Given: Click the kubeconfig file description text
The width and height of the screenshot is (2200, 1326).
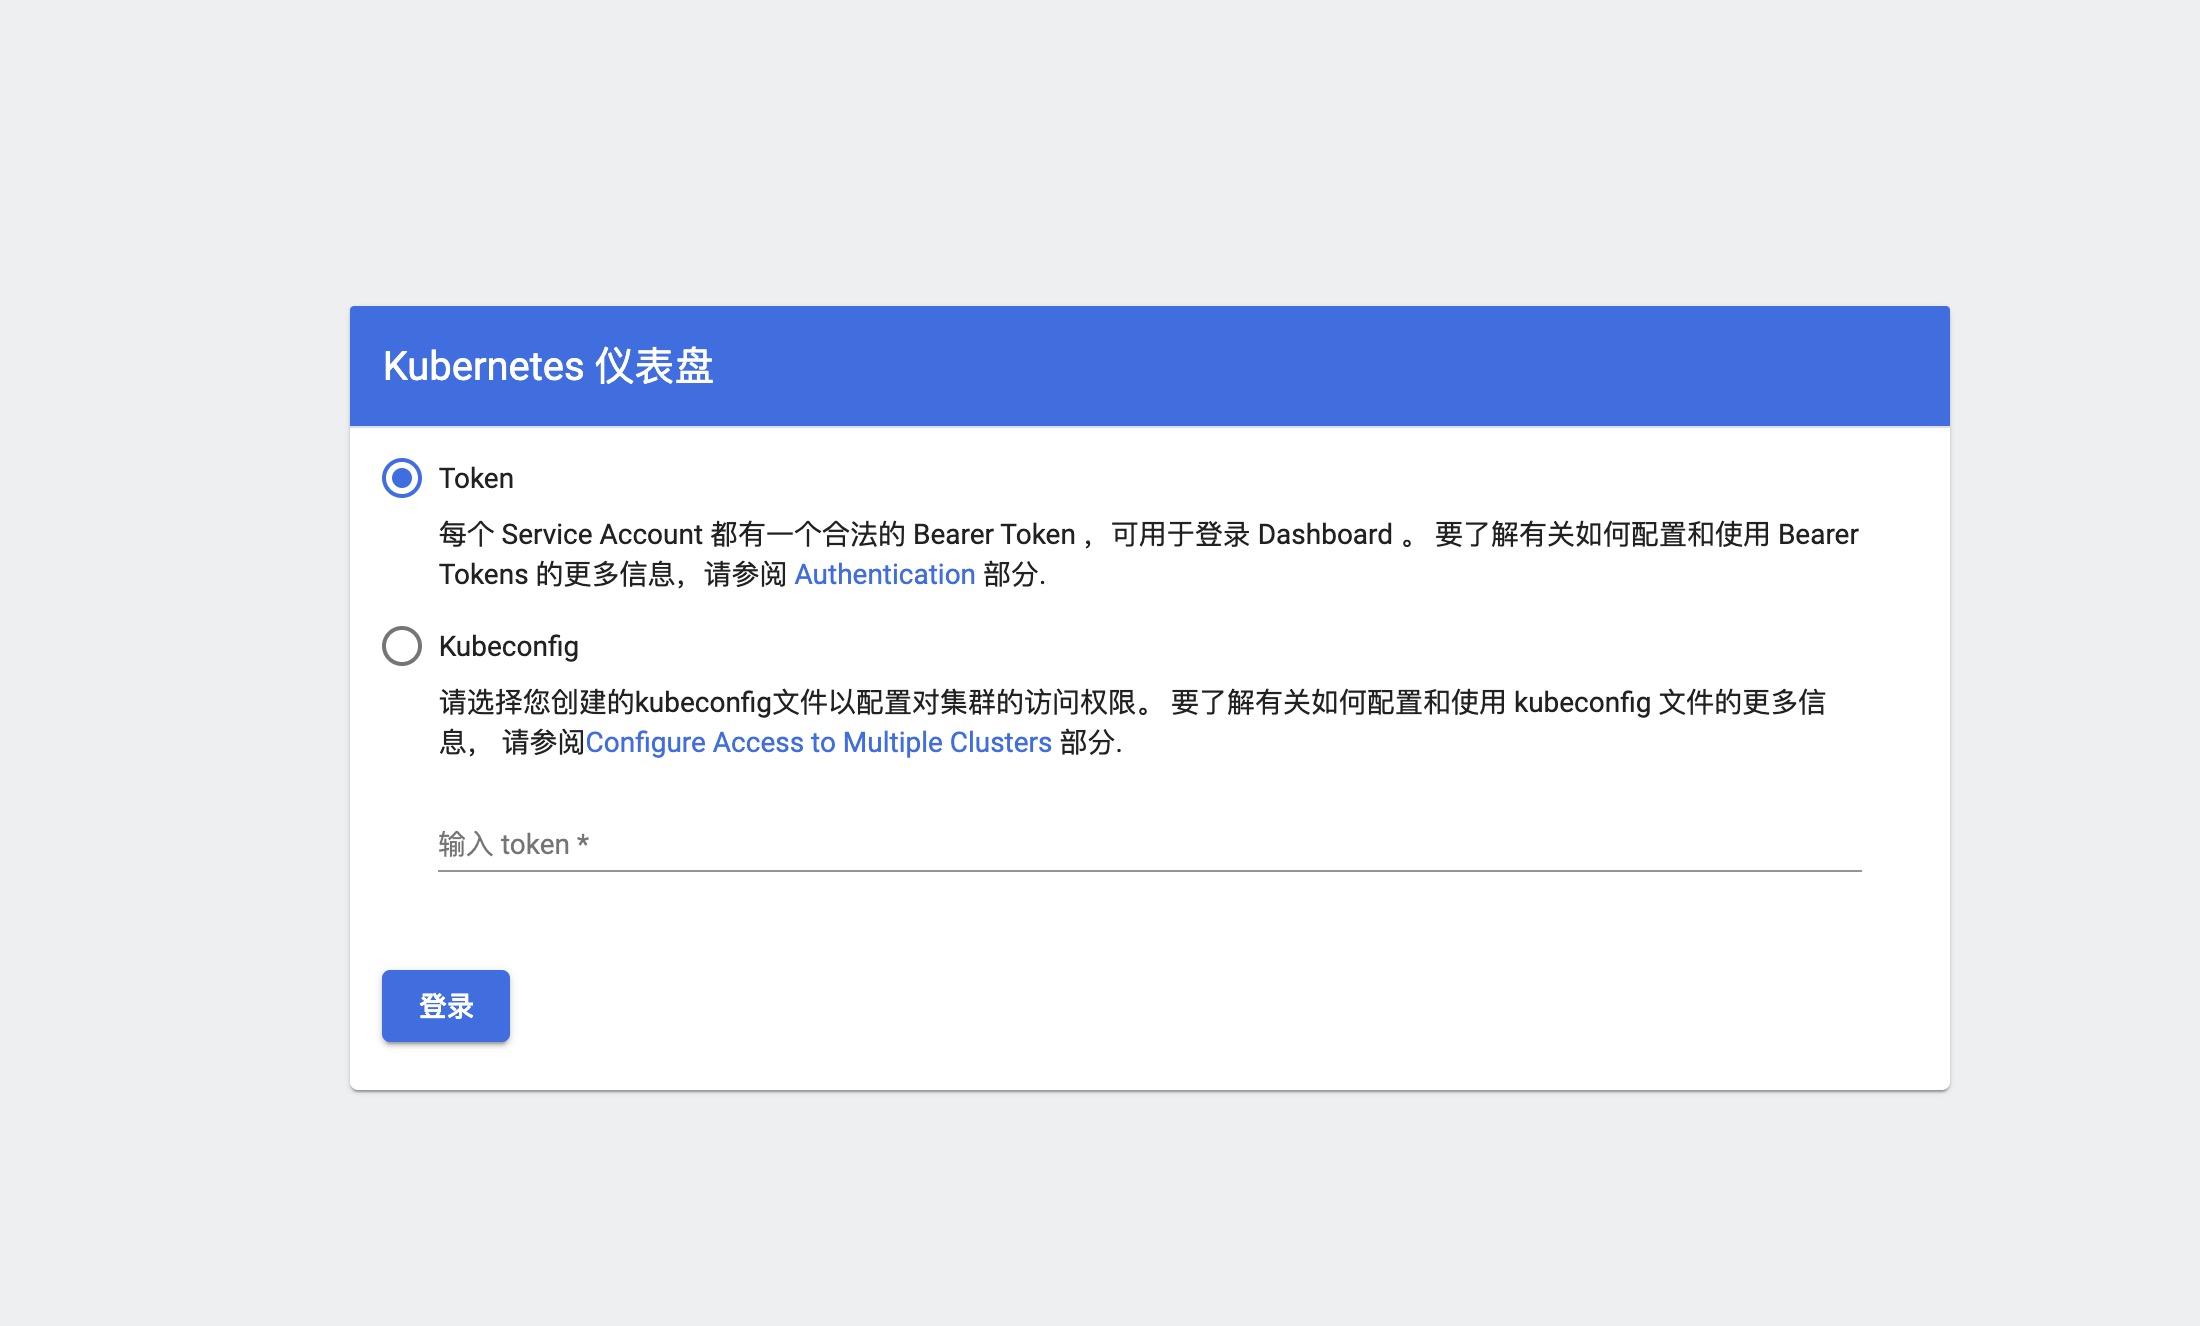Looking at the screenshot, I should click(1100, 722).
